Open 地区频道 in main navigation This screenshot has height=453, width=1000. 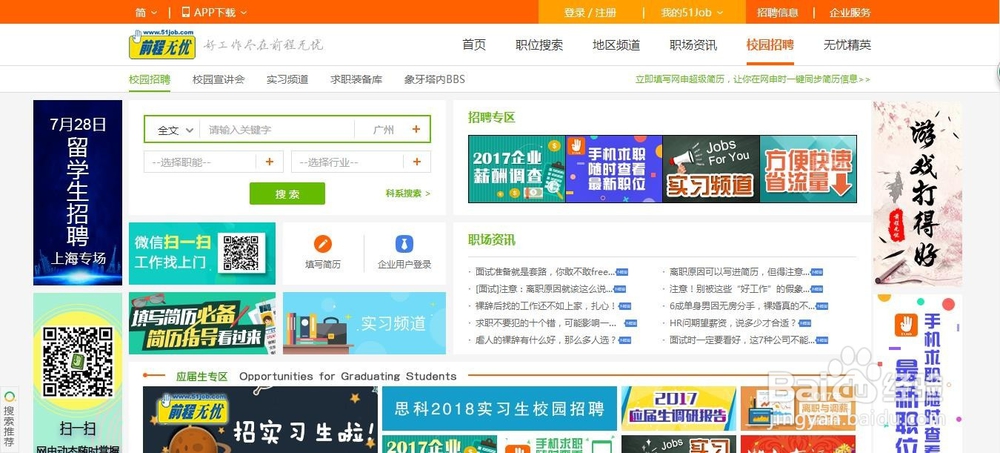point(616,45)
